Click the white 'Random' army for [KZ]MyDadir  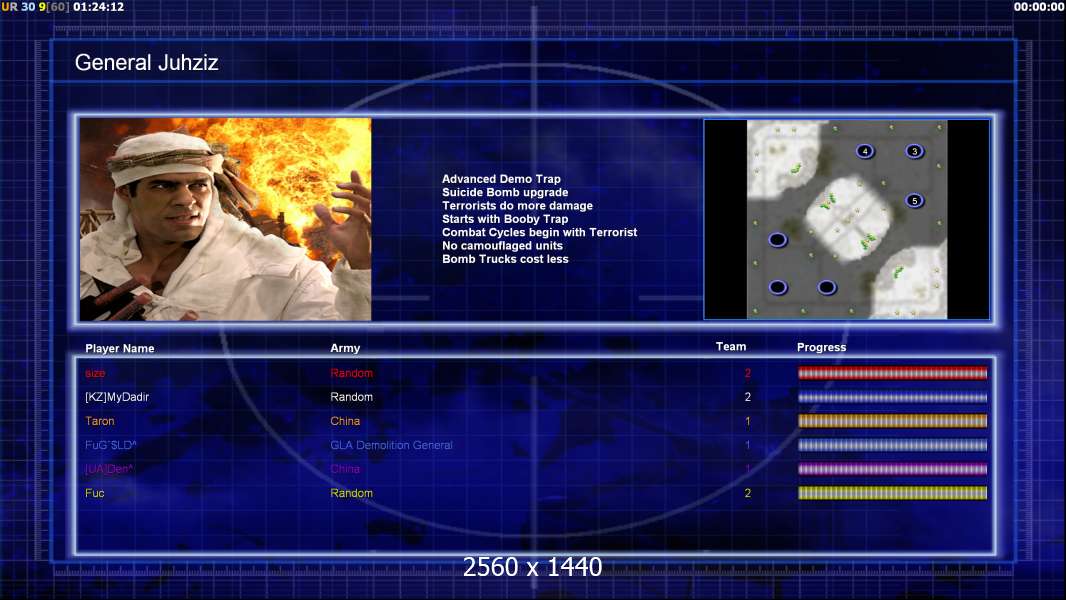tap(351, 397)
